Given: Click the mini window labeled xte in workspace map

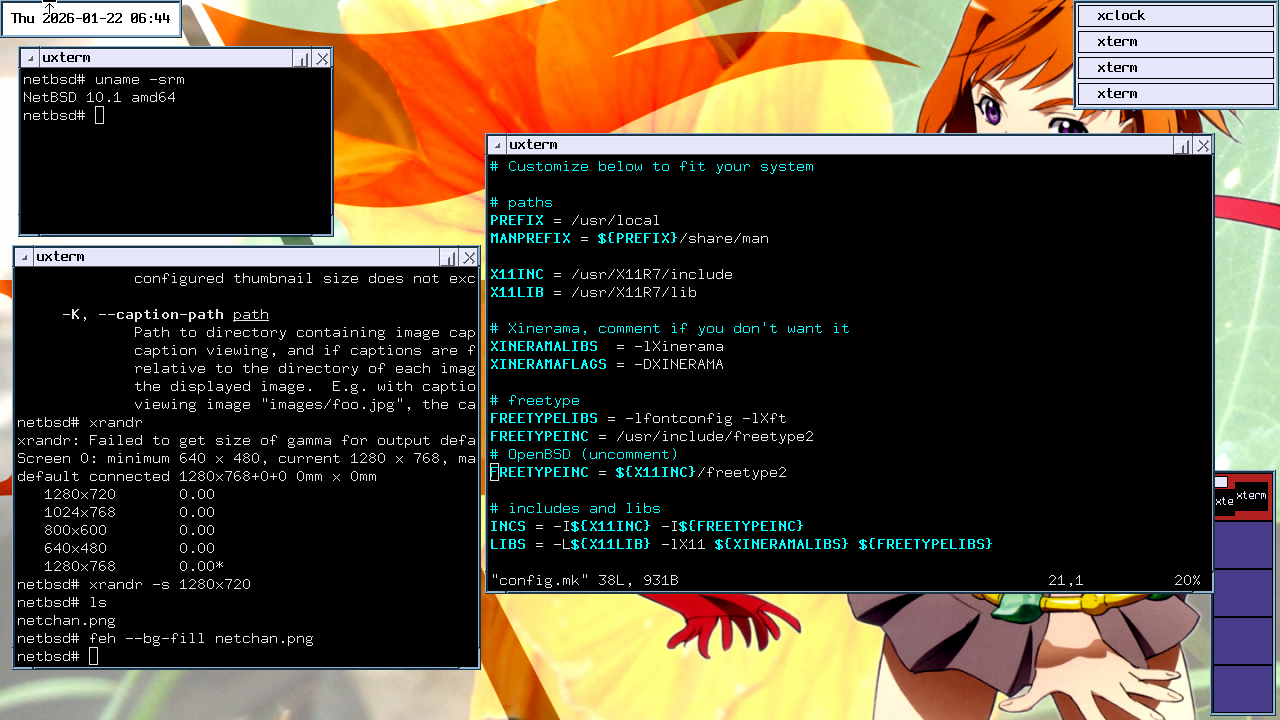Looking at the screenshot, I should pyautogui.click(x=1224, y=502).
